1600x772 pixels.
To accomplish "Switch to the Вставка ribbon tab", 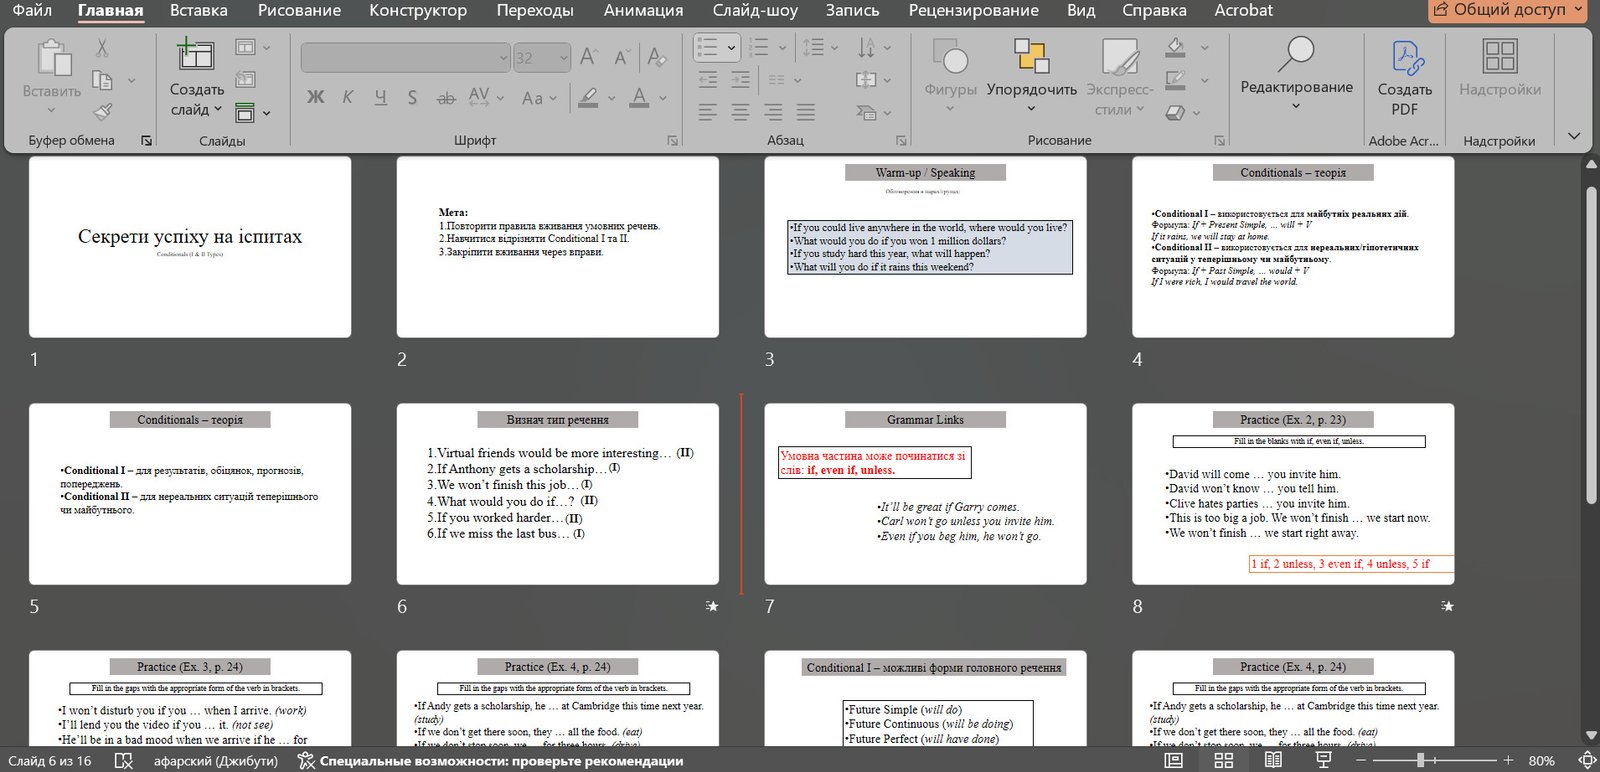I will pyautogui.click(x=198, y=11).
